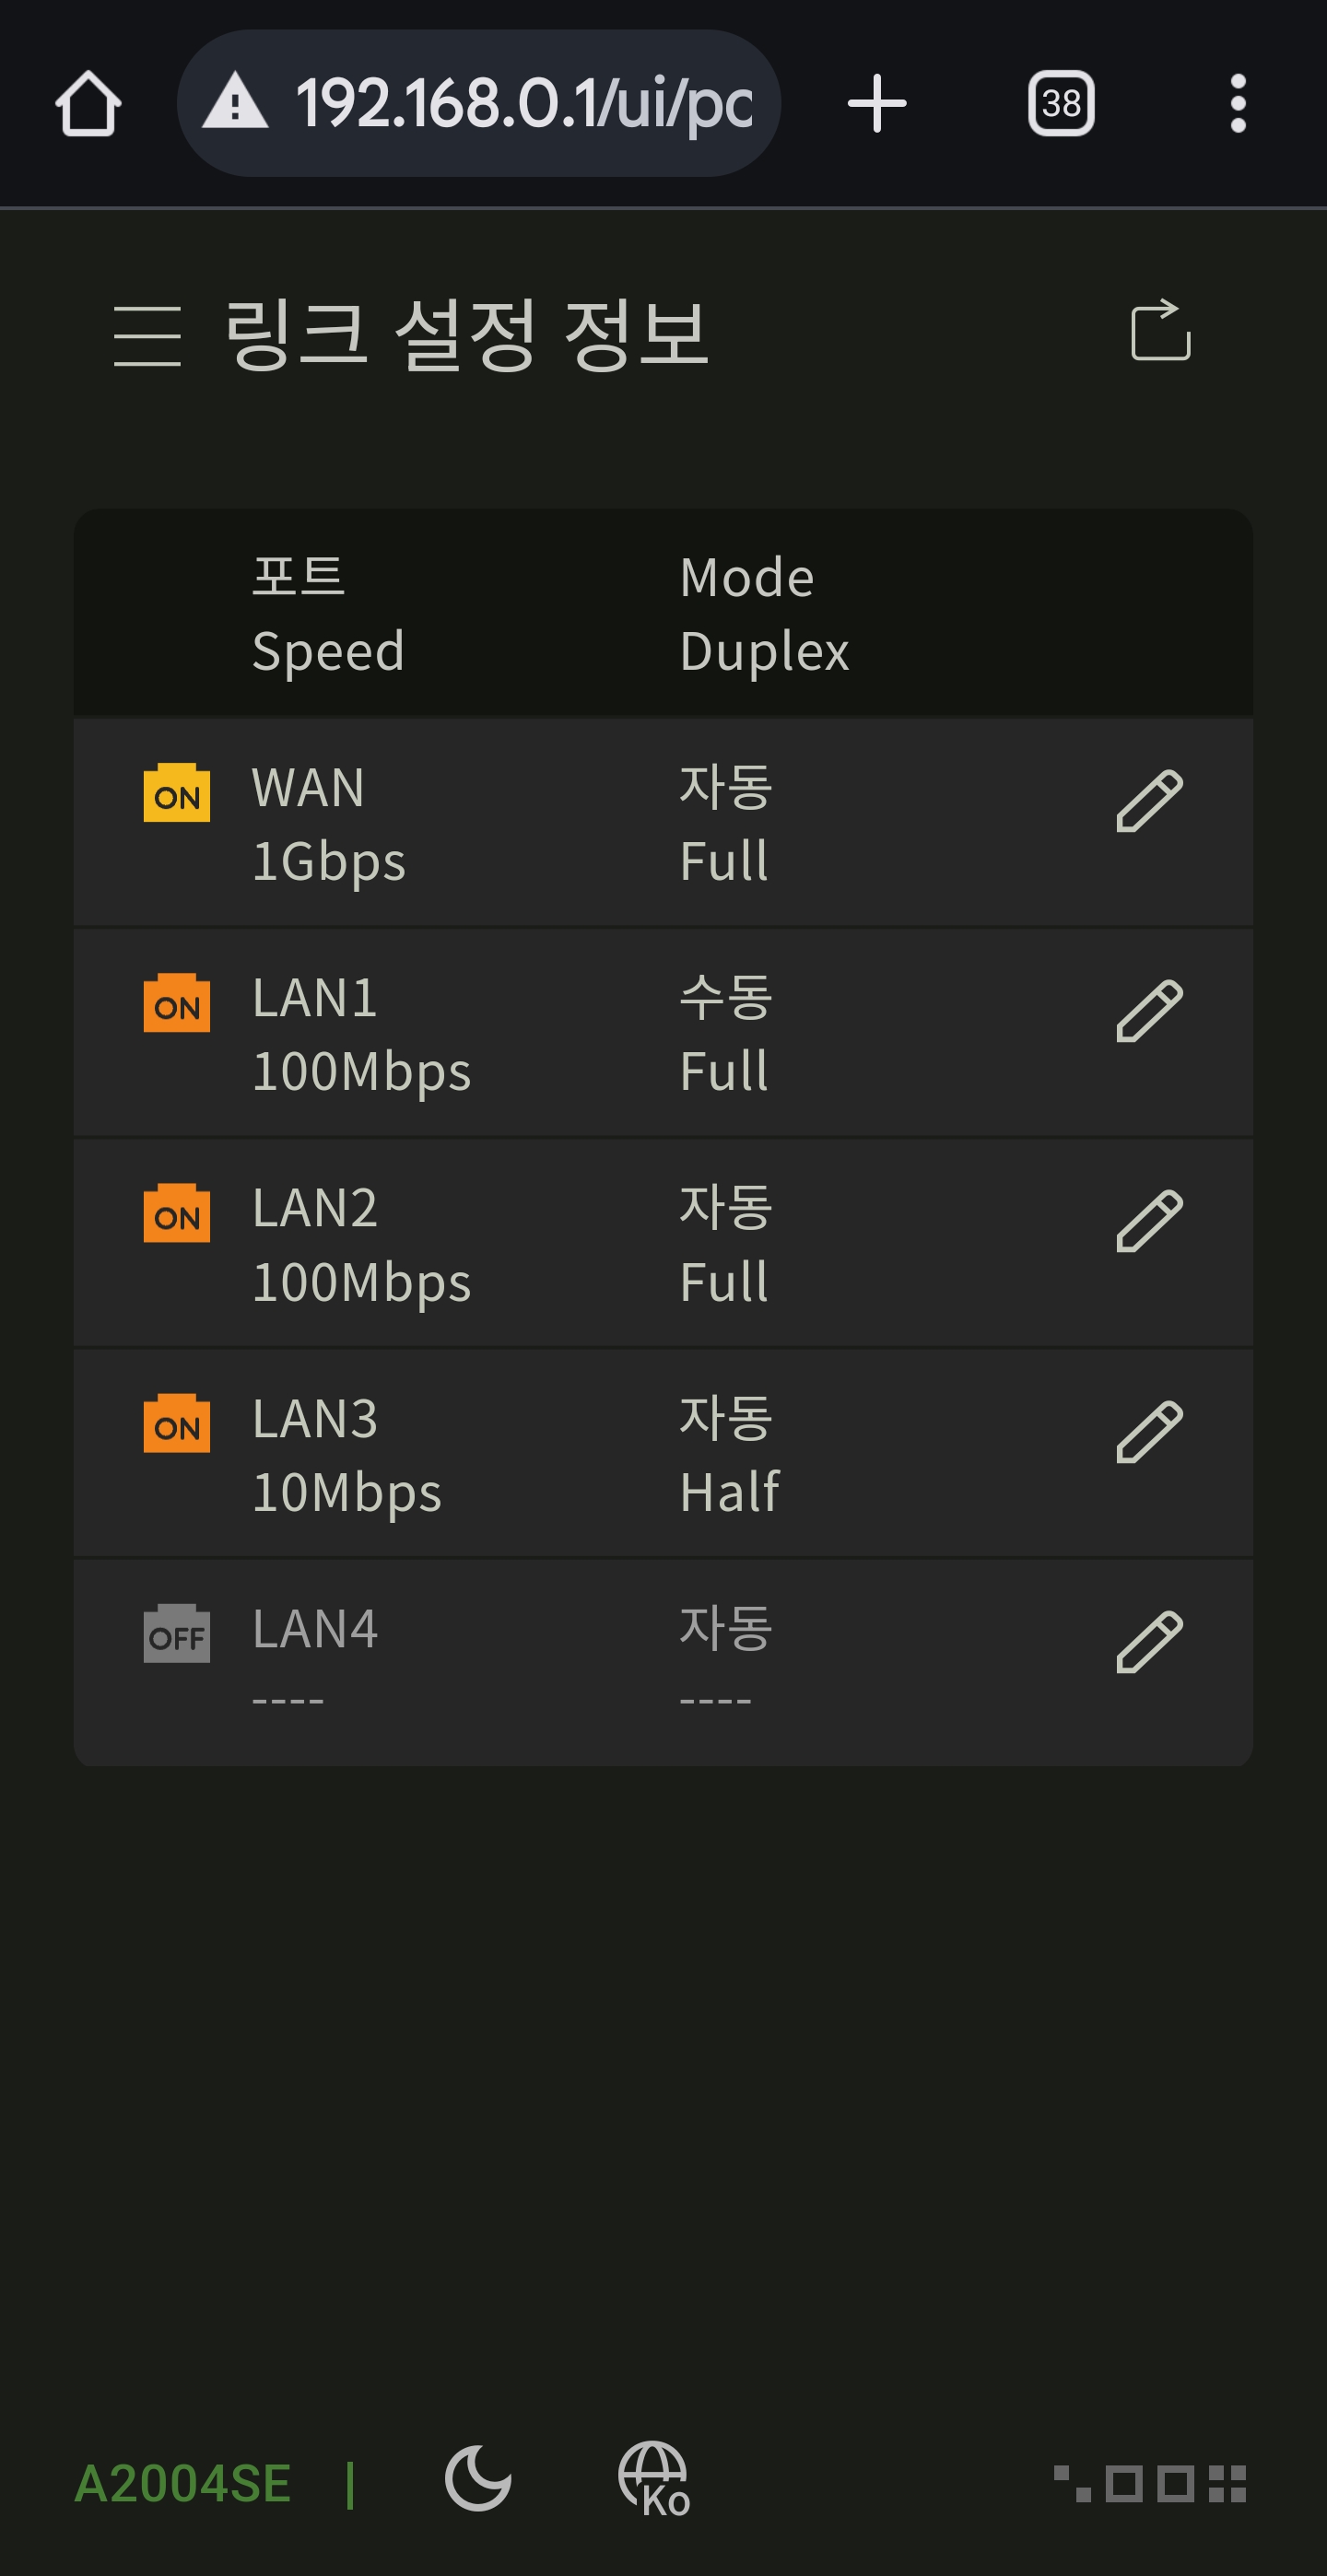
Task: Open the browser tab switcher showing 38
Action: [x=1061, y=103]
